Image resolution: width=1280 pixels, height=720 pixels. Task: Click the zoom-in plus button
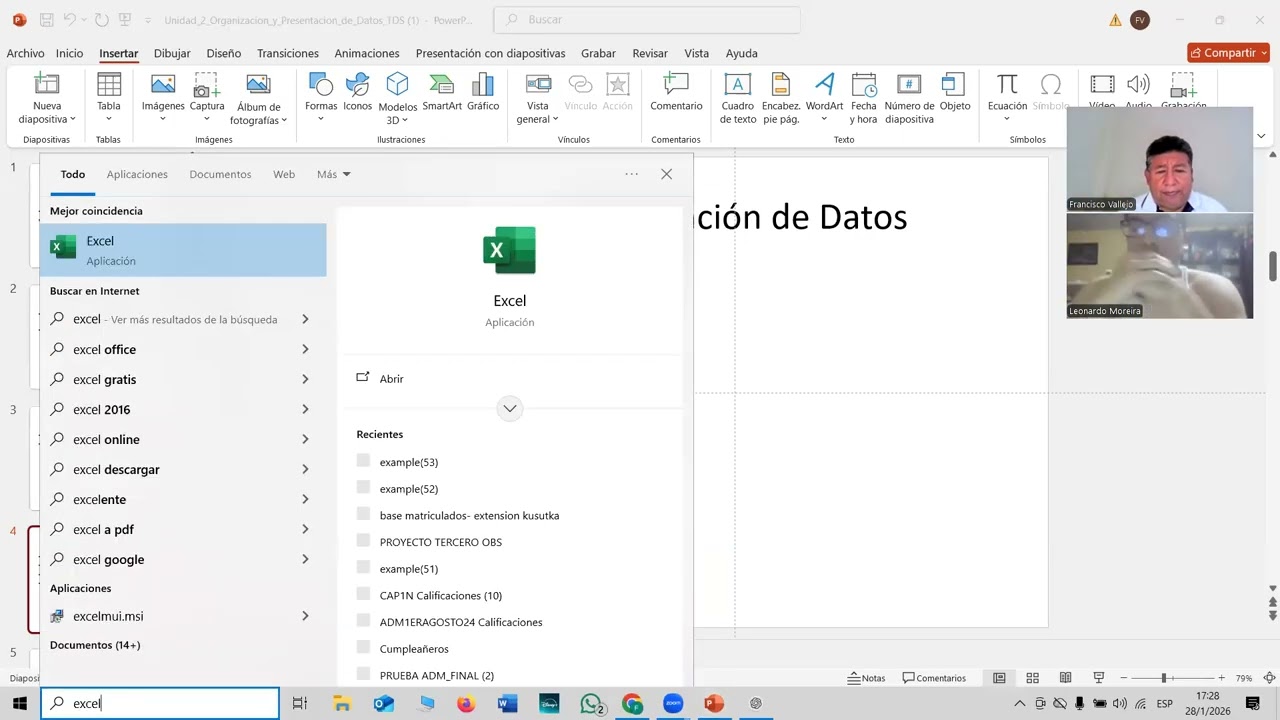coord(1221,678)
